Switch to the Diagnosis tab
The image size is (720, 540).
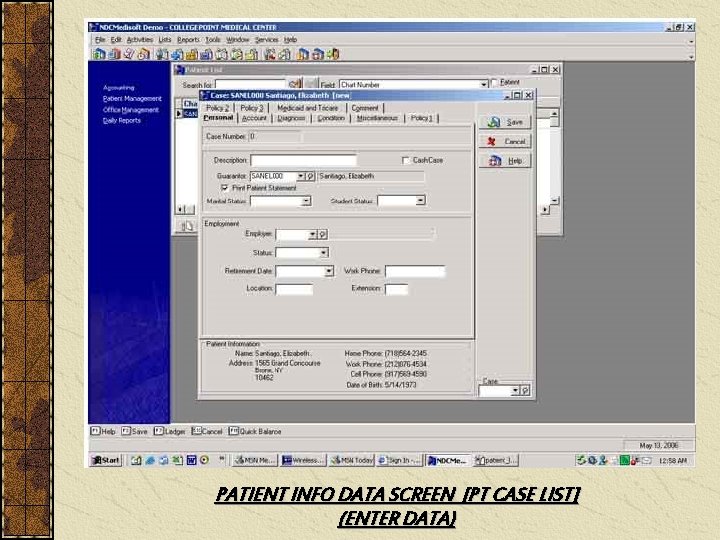[x=291, y=118]
